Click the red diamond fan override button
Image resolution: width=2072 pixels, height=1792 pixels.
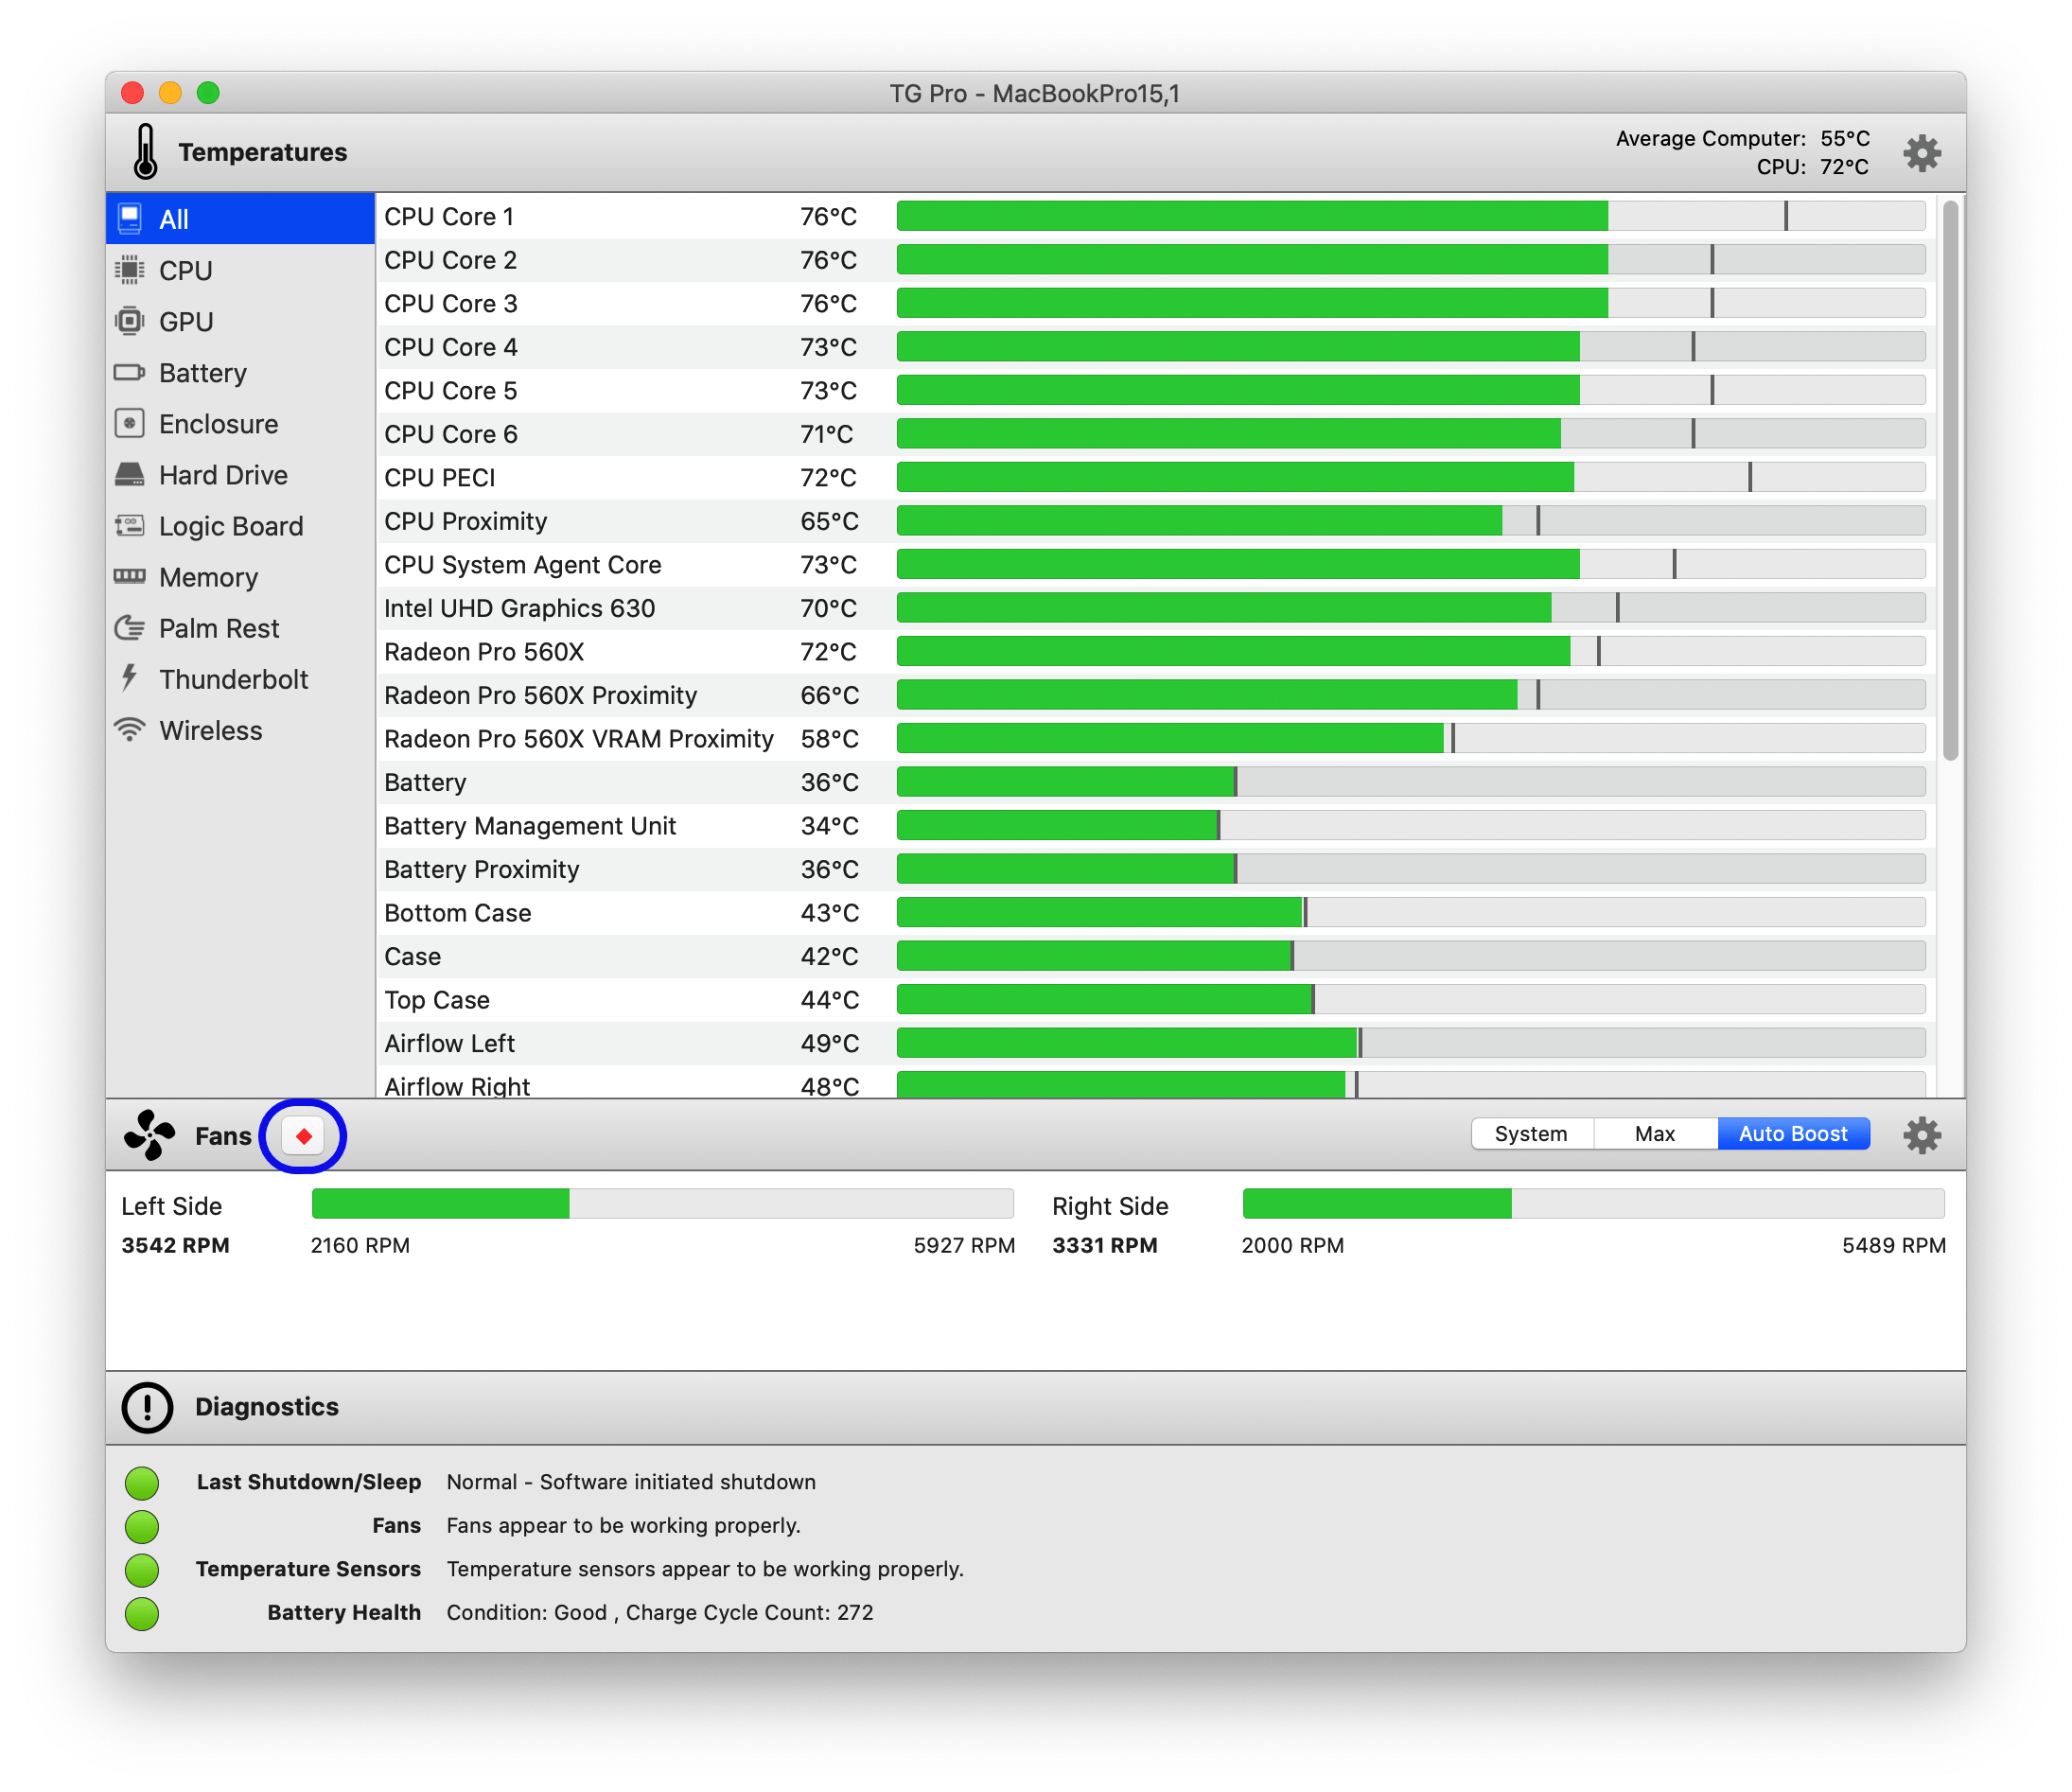[303, 1135]
